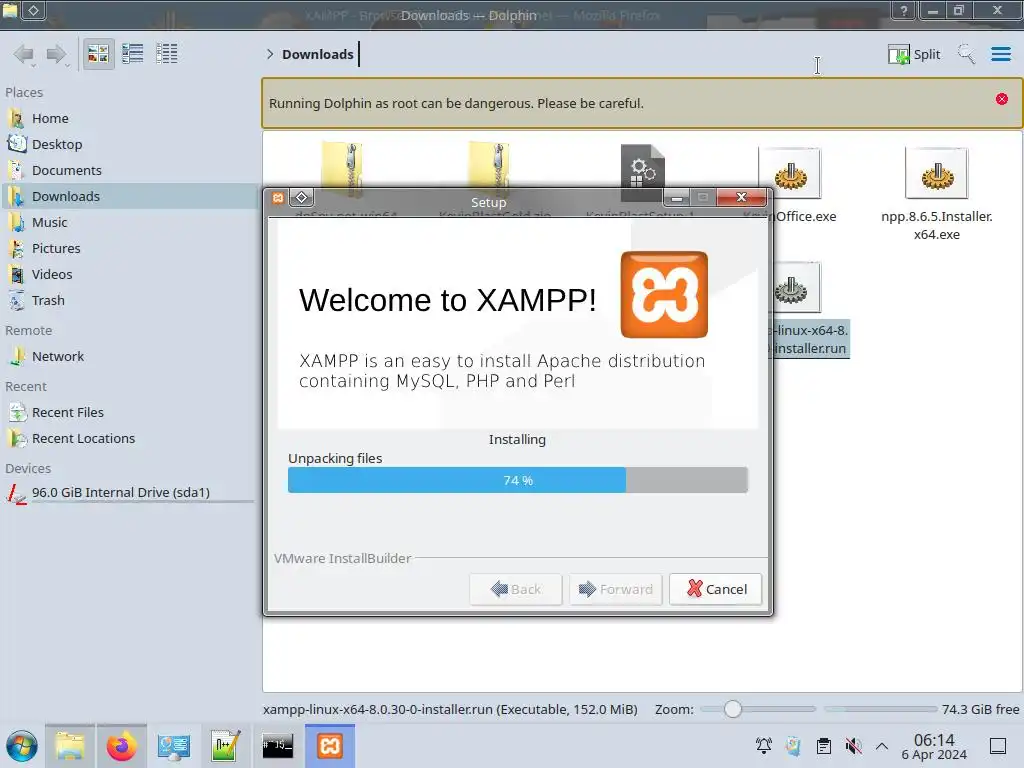Screen dimensions: 1024x768
Task: Select npp.8.6.5.Installer.x64.exe file icon
Action: (x=936, y=173)
